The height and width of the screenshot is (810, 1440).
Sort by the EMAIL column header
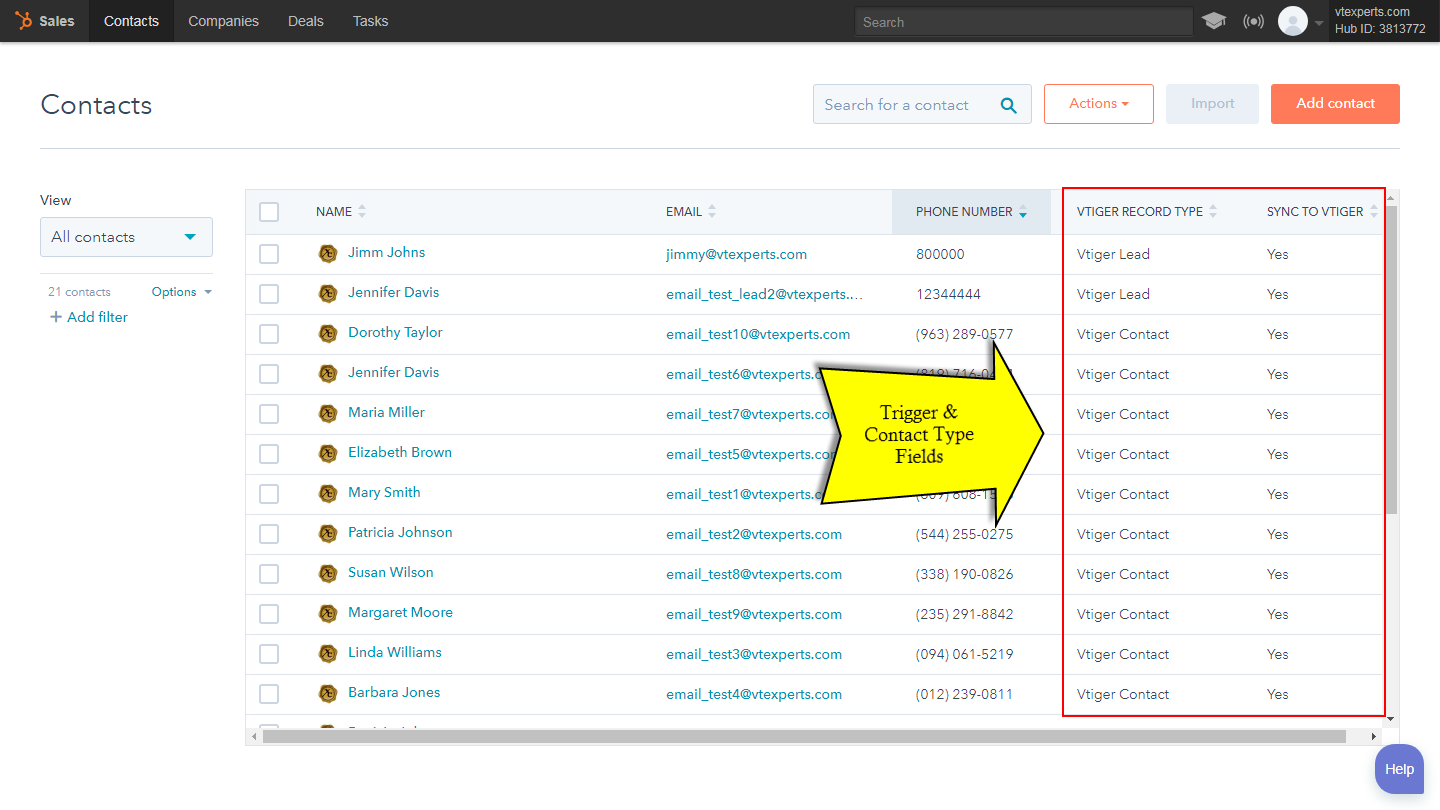(x=691, y=212)
